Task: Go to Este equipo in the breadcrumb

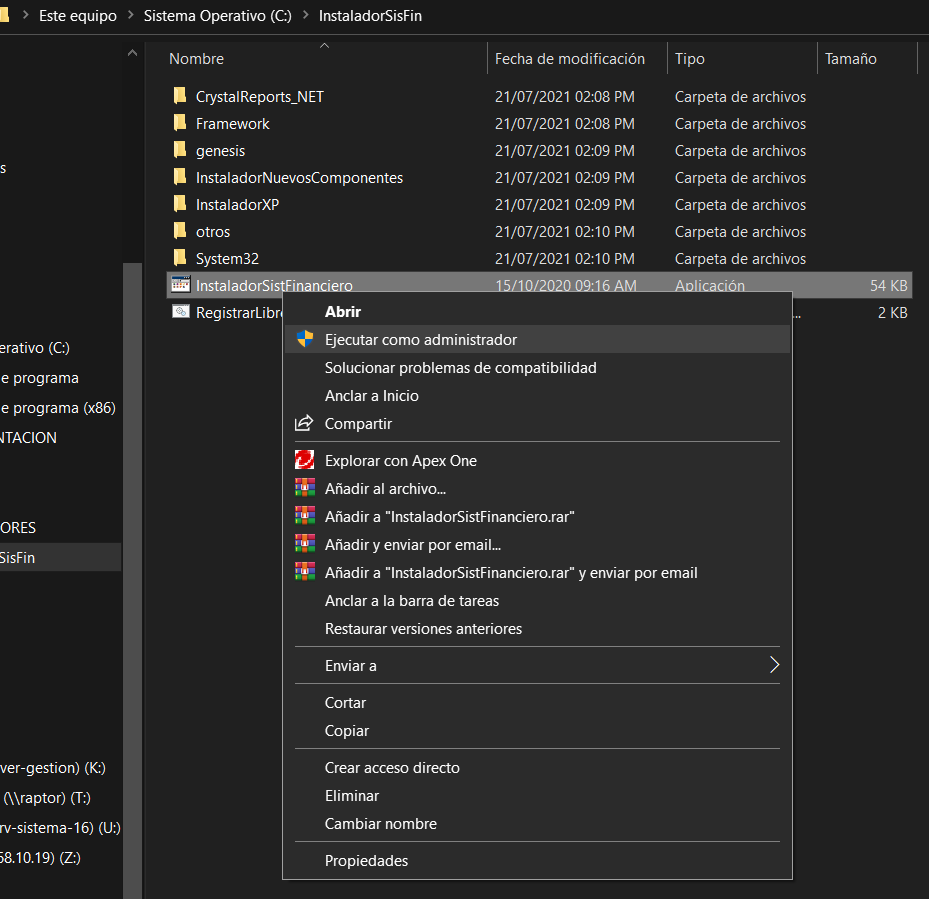Action: pyautogui.click(x=78, y=15)
